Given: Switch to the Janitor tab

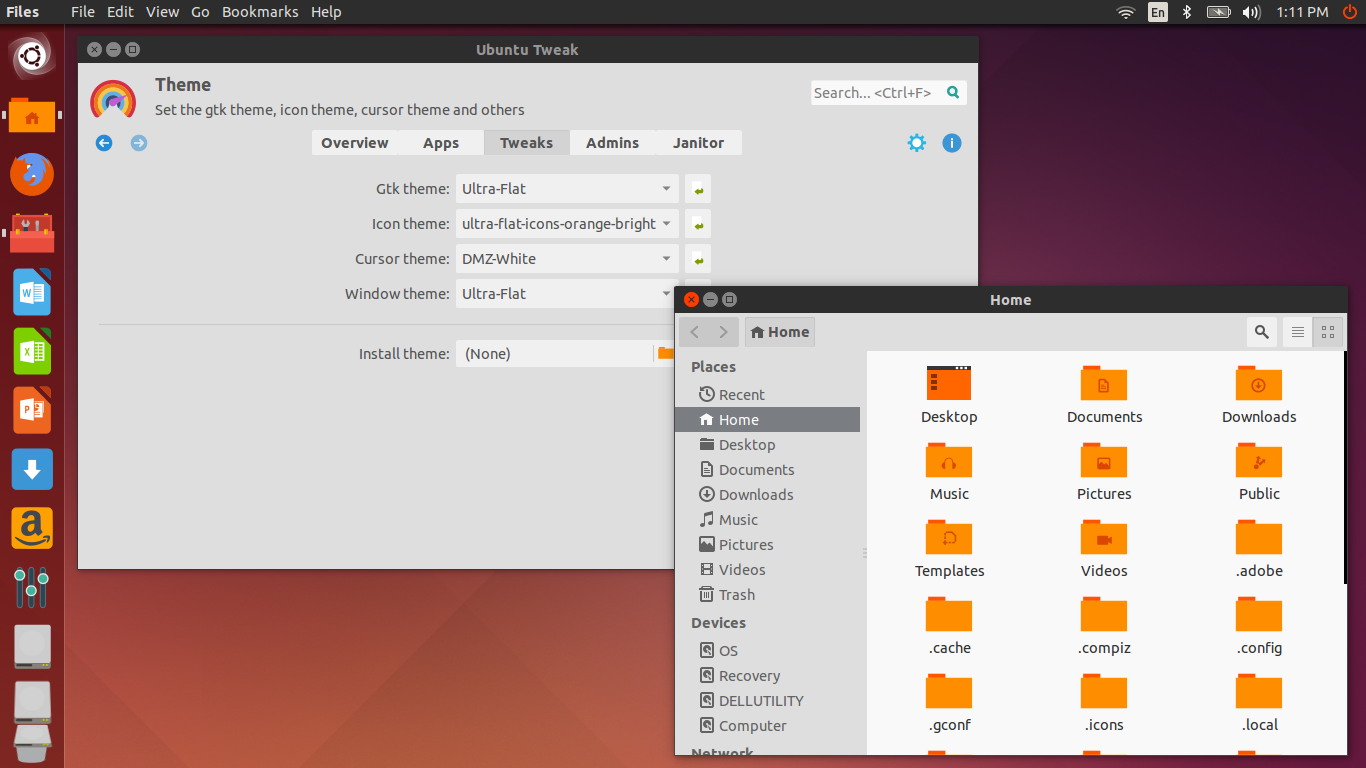Looking at the screenshot, I should pyautogui.click(x=698, y=143).
